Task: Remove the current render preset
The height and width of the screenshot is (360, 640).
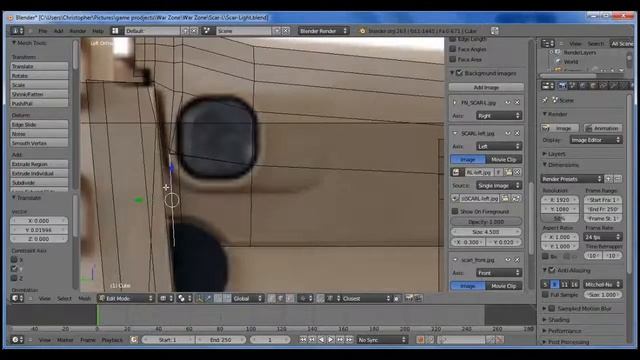Action: 618,179
